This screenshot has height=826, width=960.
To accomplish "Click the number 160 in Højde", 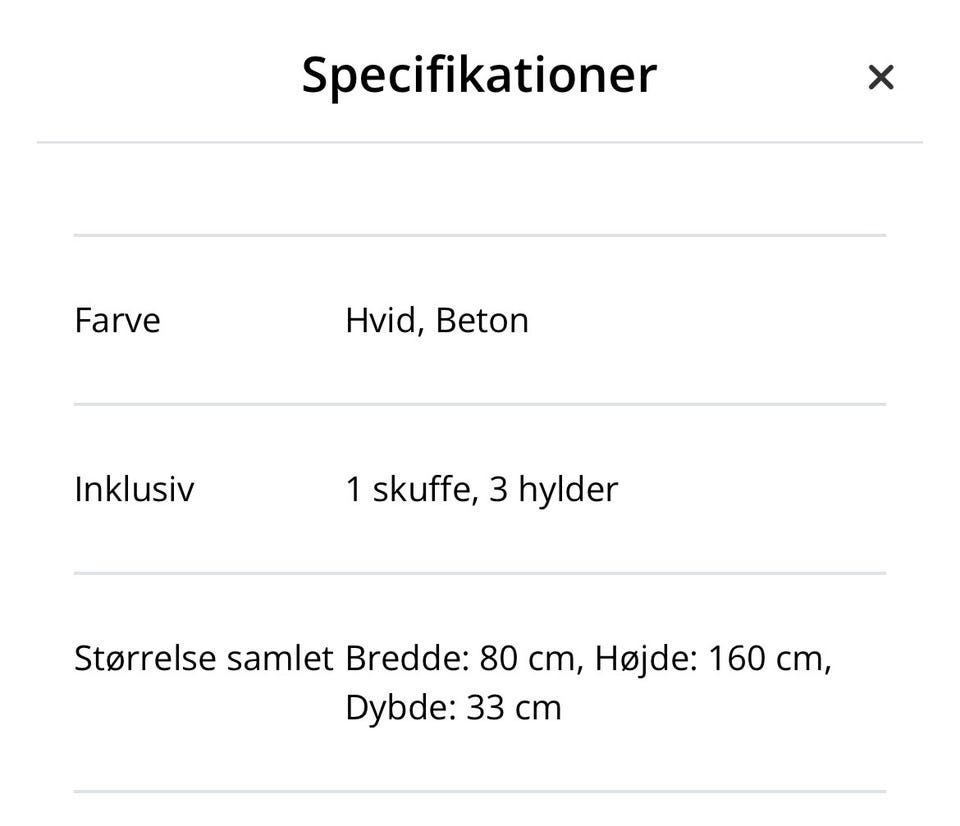I will click(x=738, y=659).
